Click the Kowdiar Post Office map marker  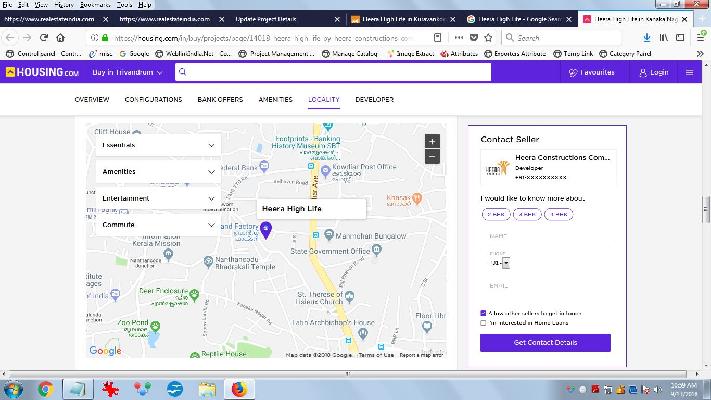point(325,171)
